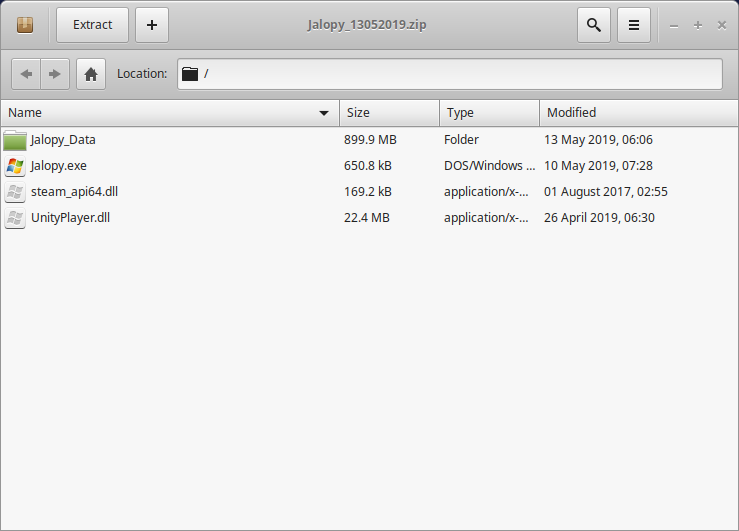Go back with the left arrow
739x531 pixels.
pos(26,74)
